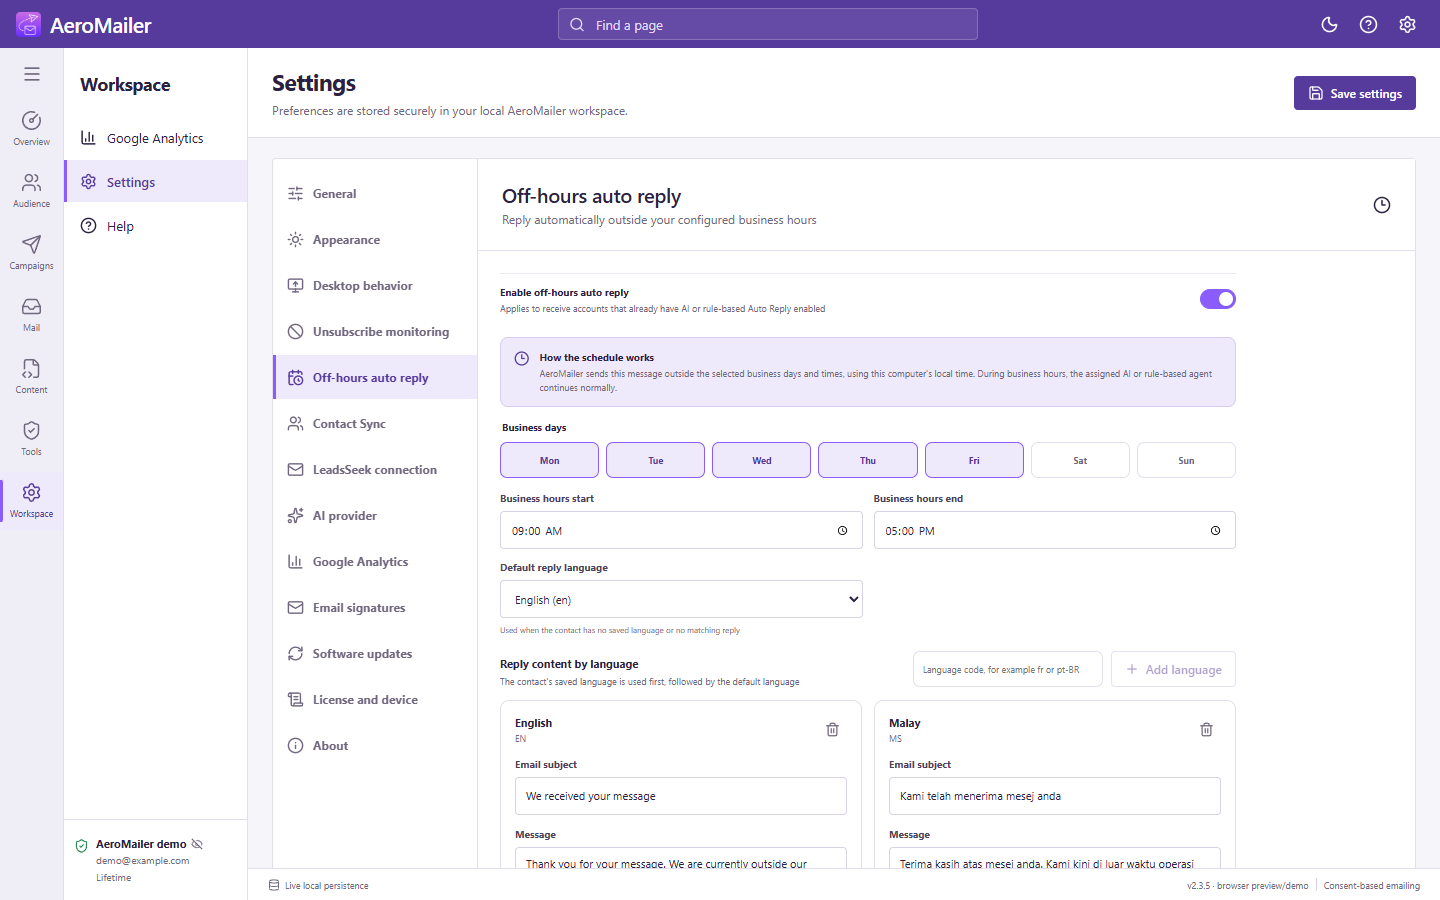Open time picker for business hours end
The image size is (1440, 900).
pos(1215,531)
